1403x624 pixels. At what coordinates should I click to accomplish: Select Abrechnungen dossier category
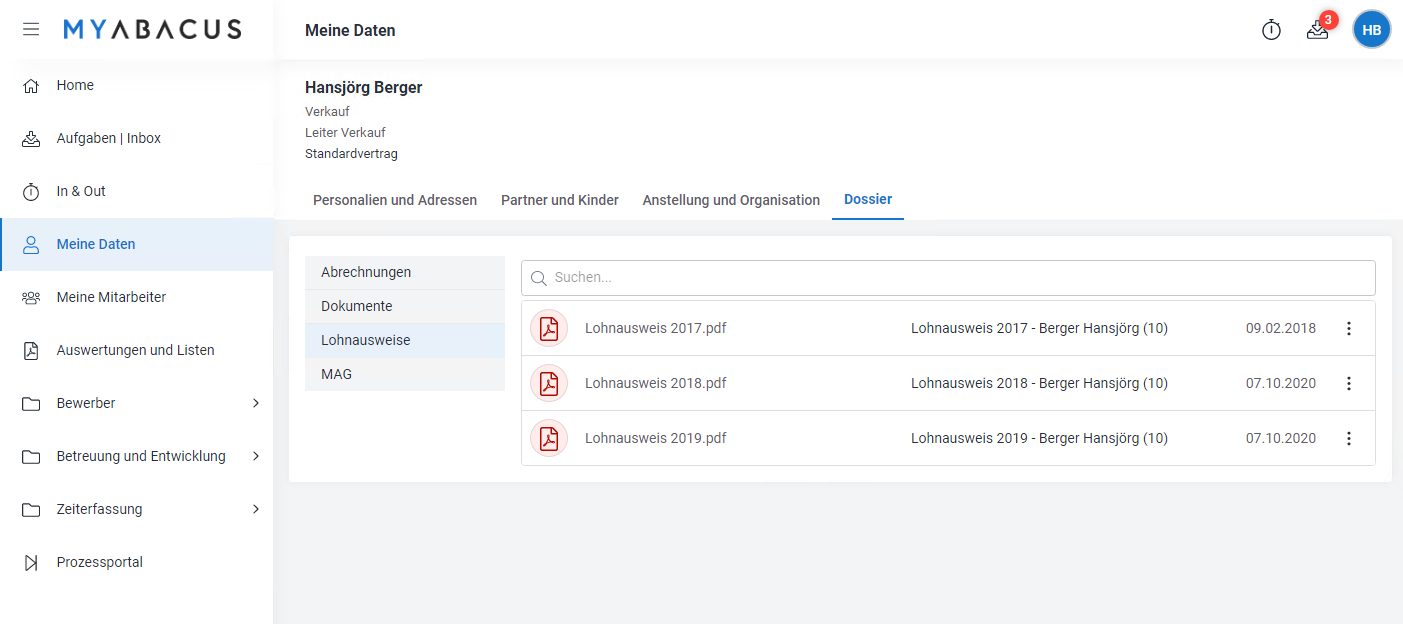pyautogui.click(x=366, y=272)
